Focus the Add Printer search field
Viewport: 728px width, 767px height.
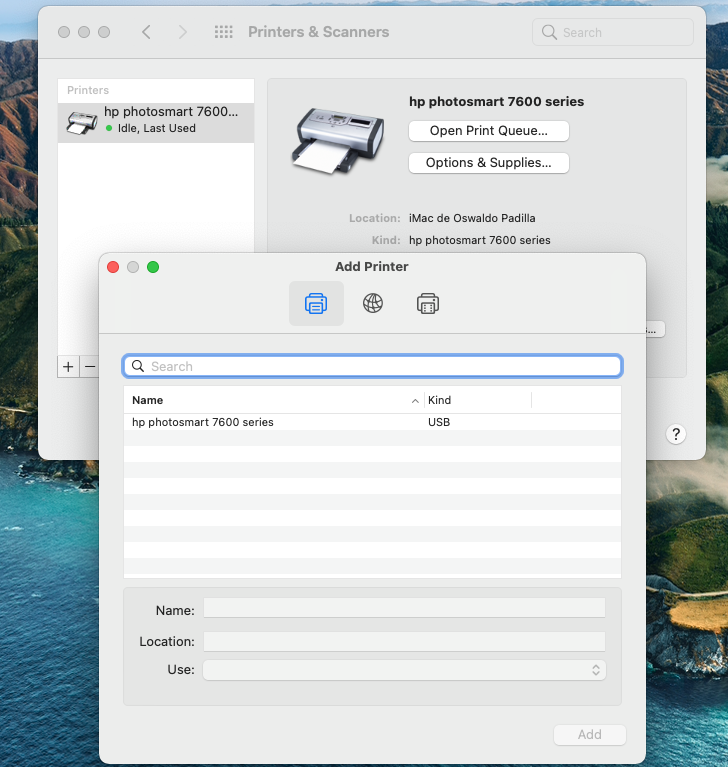click(372, 367)
